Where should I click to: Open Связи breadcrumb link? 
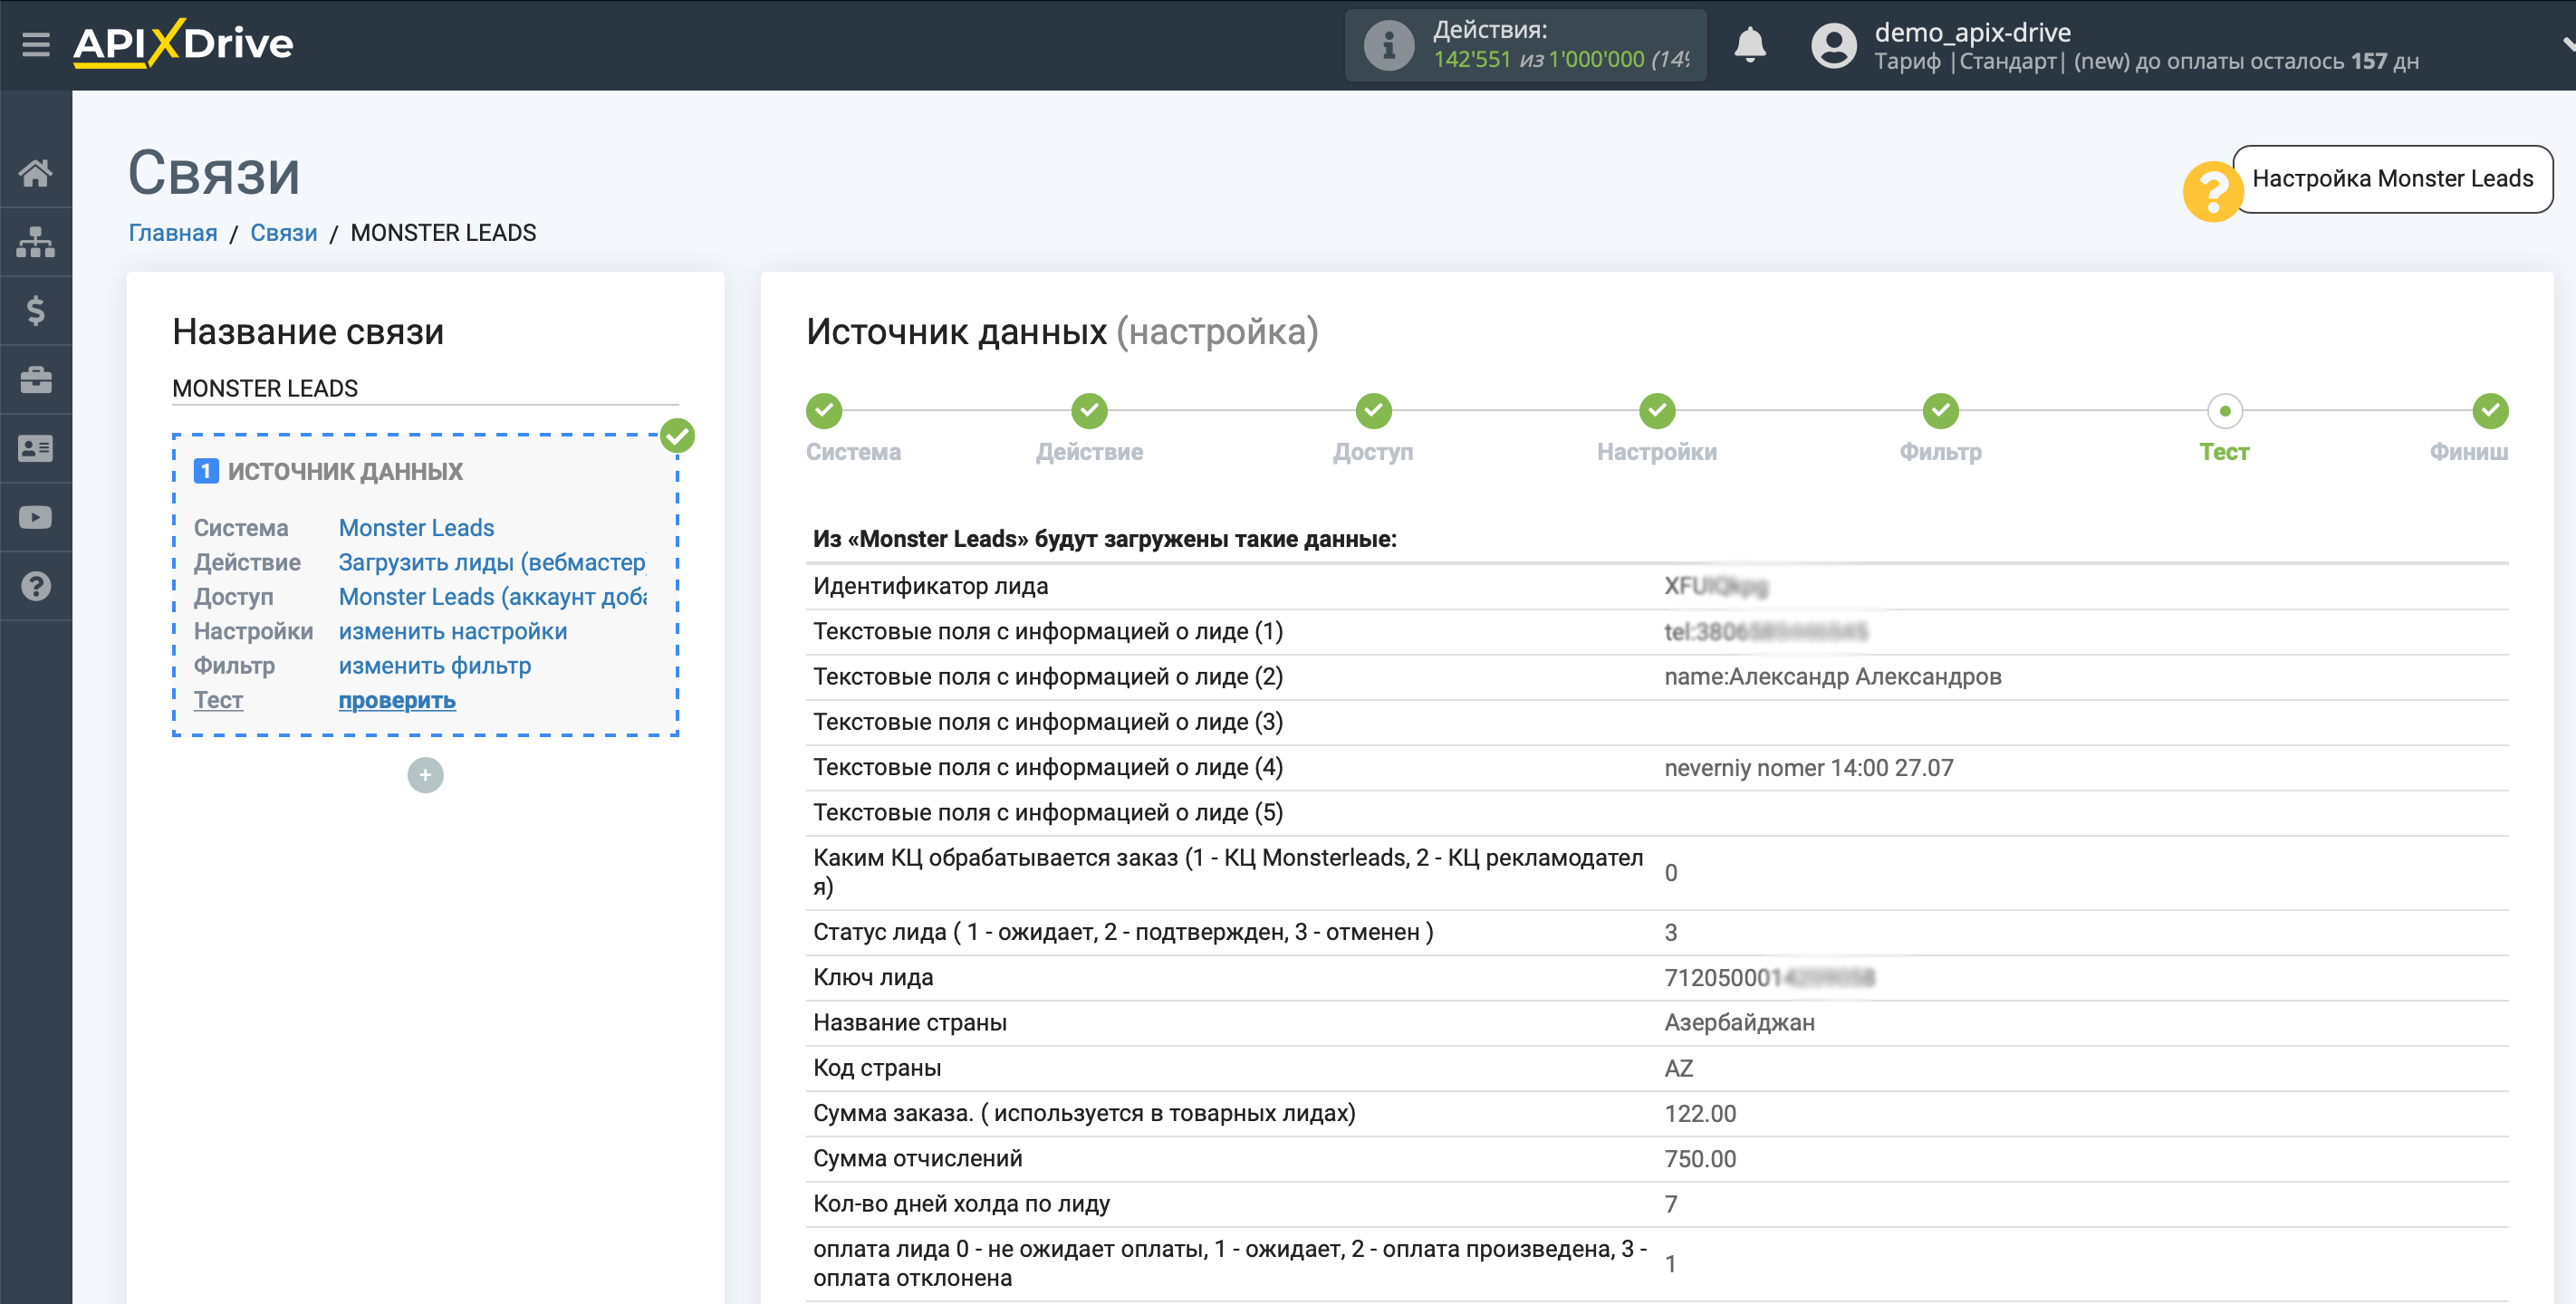click(283, 233)
